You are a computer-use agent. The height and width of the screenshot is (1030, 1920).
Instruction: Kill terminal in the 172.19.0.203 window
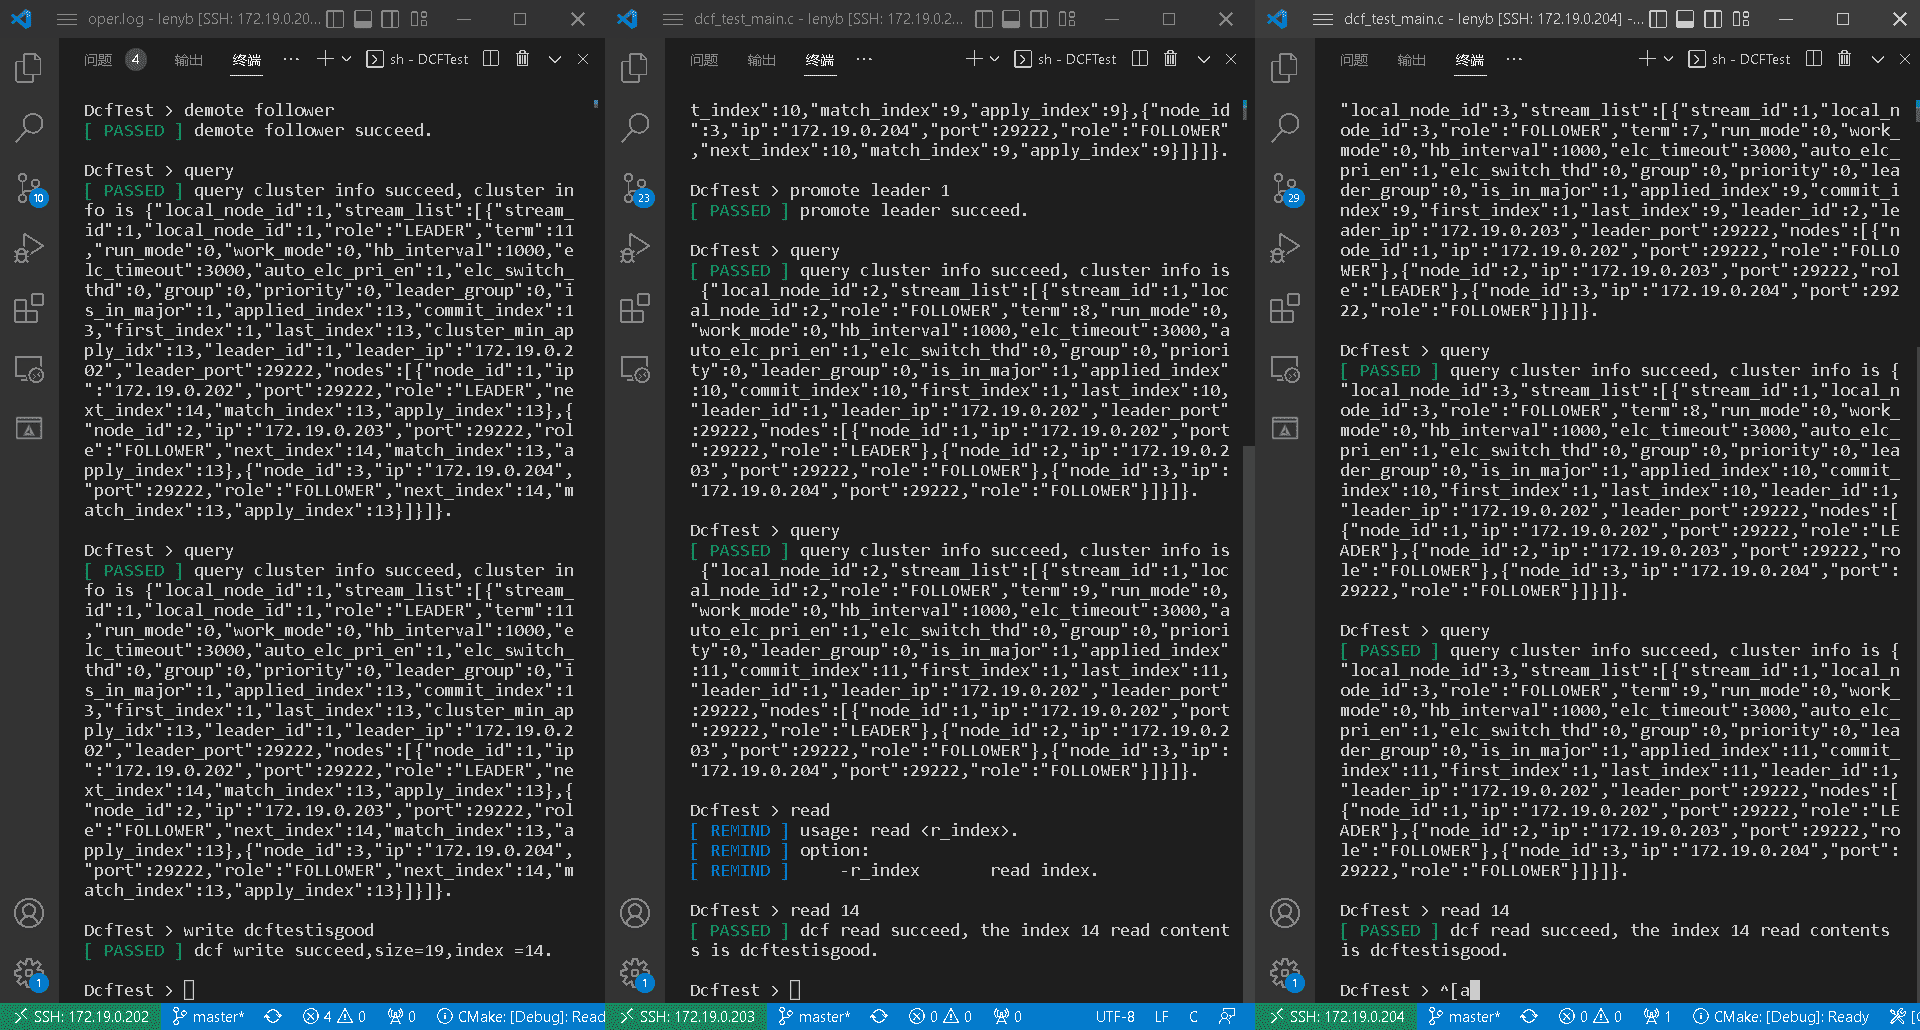(1170, 59)
